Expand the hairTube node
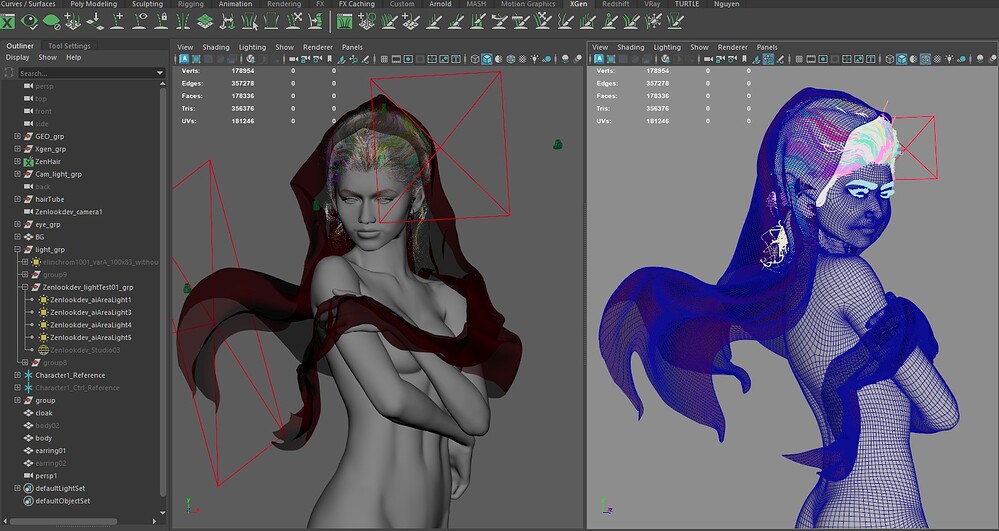The image size is (999, 531). [17, 200]
